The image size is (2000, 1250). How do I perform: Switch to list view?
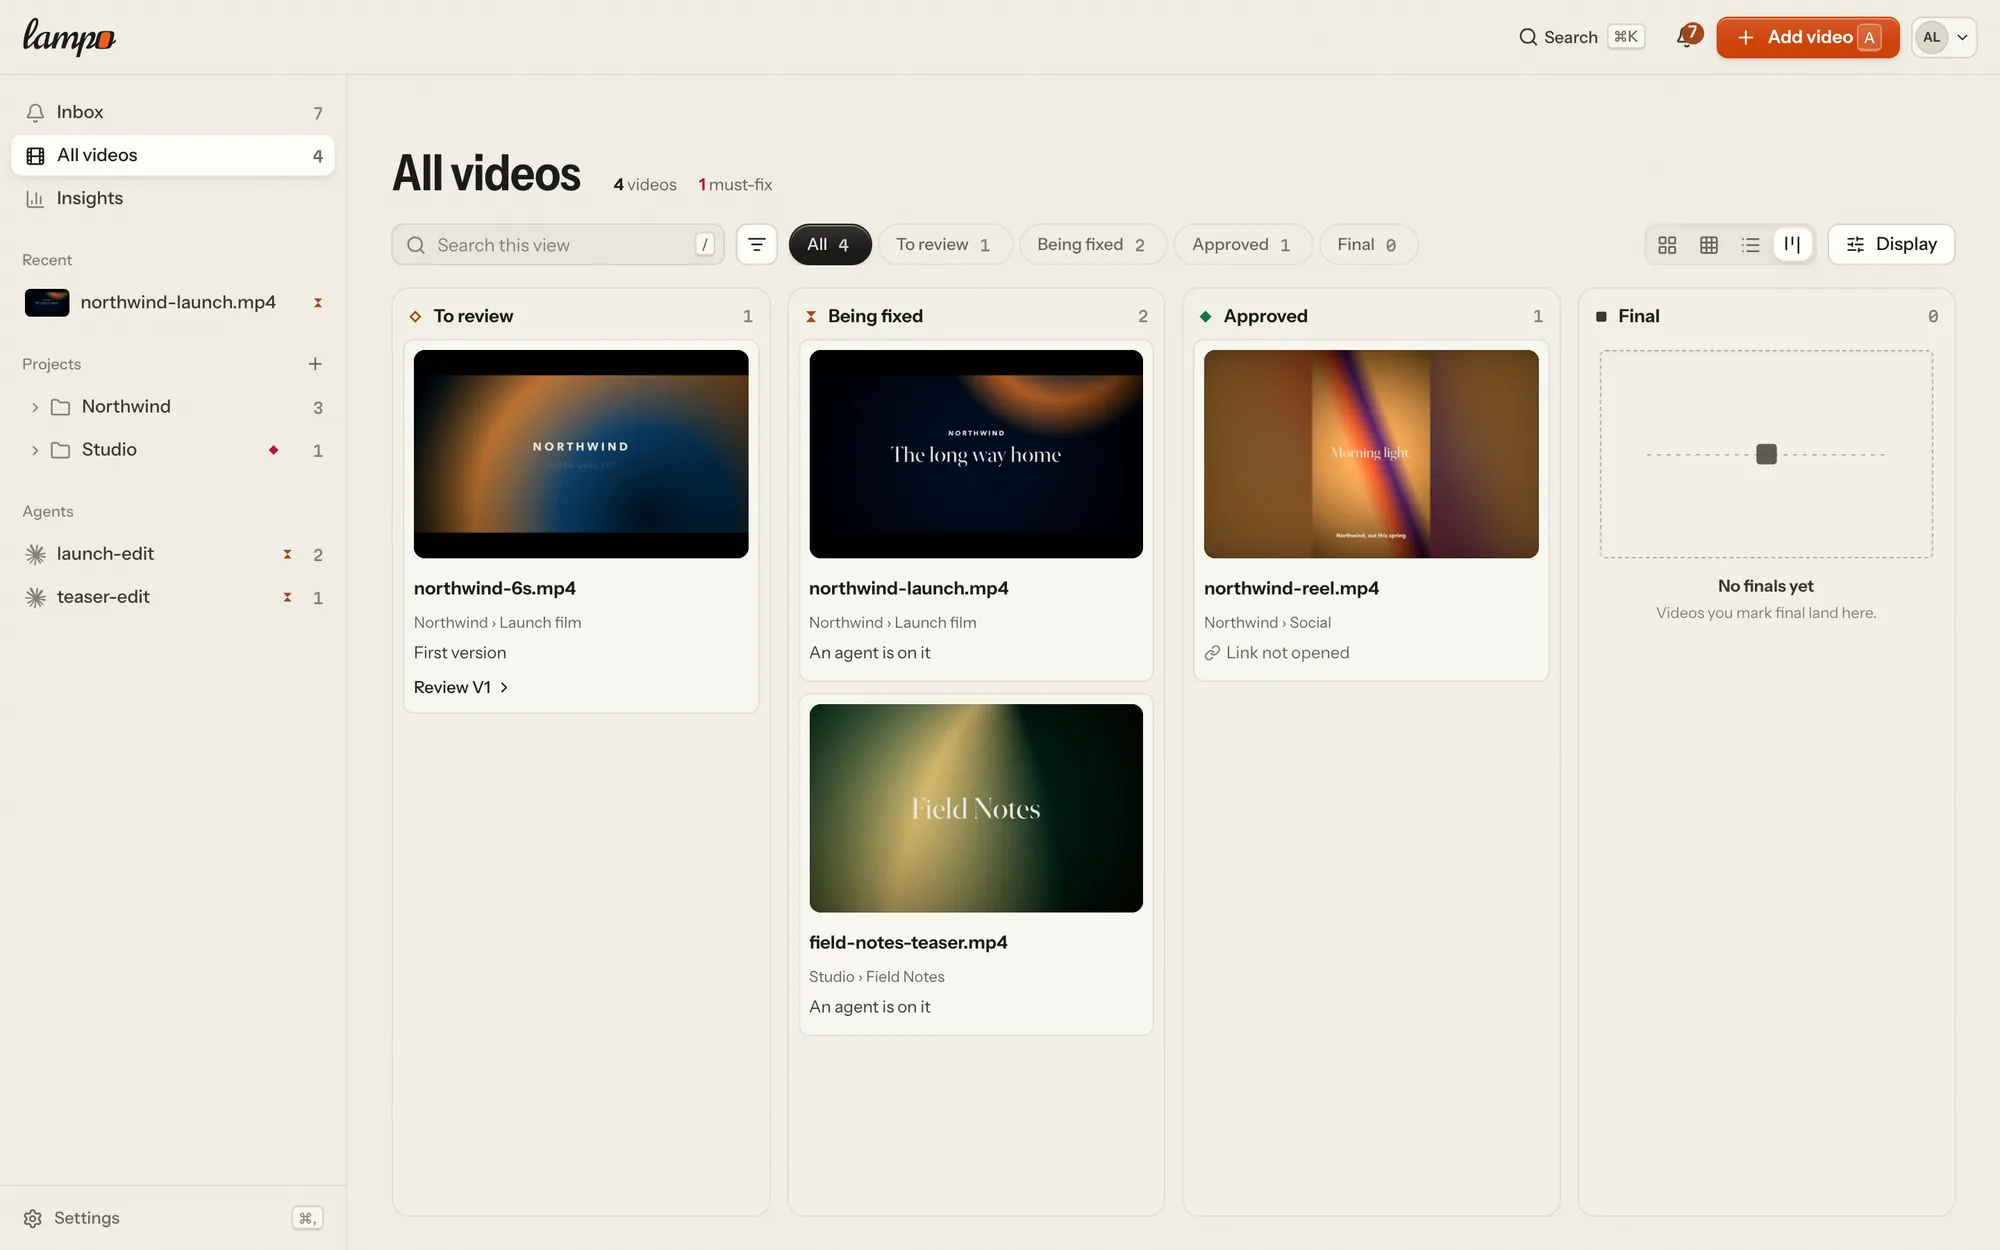pyautogui.click(x=1750, y=245)
